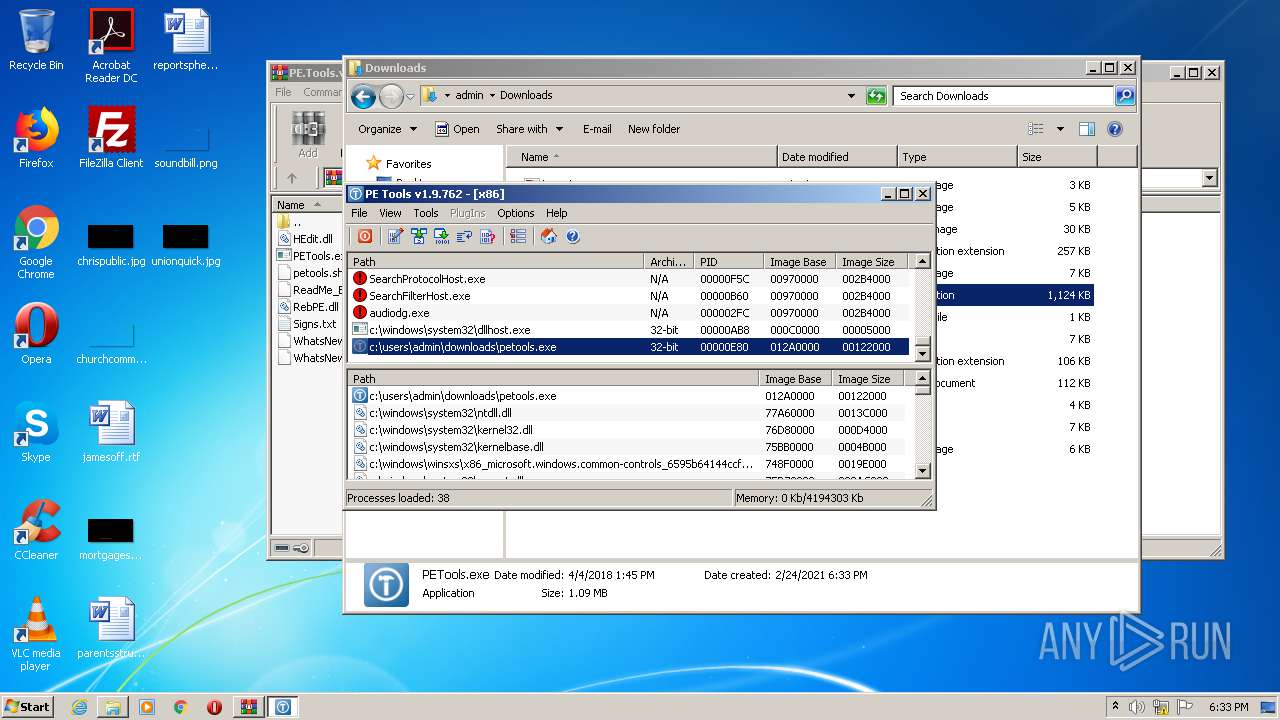The image size is (1280, 720).
Task: Show hidden tray icons arrow
Action: click(x=1114, y=707)
